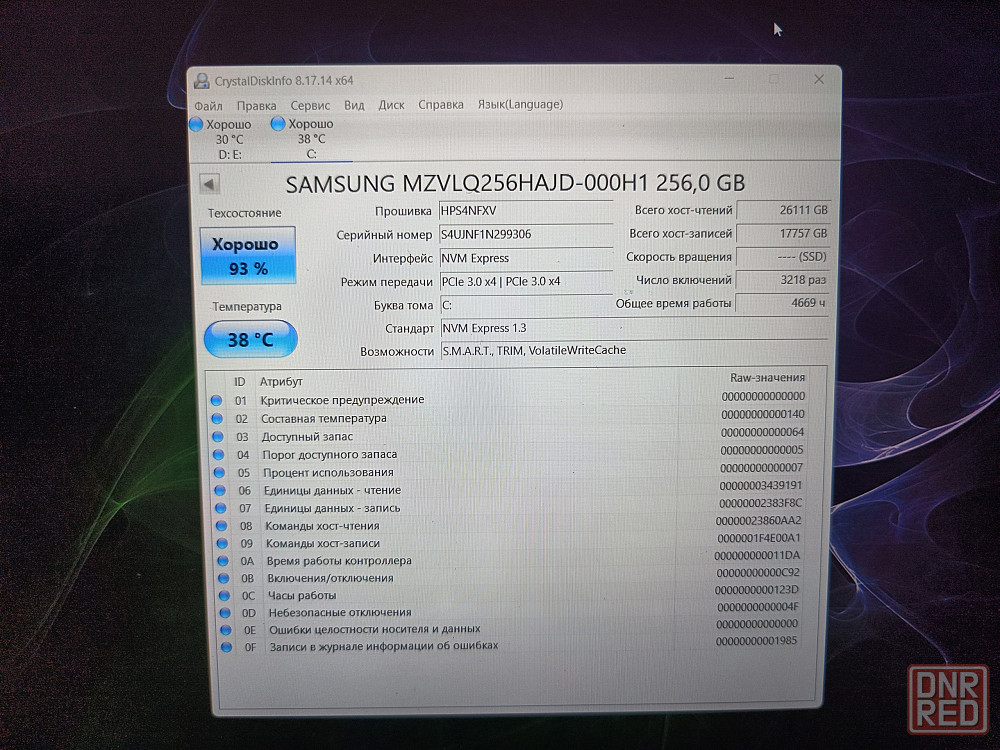Screen dimensions: 1000x750
Task: Select the Порог доступного запаса attribute row
Action: tap(509, 453)
